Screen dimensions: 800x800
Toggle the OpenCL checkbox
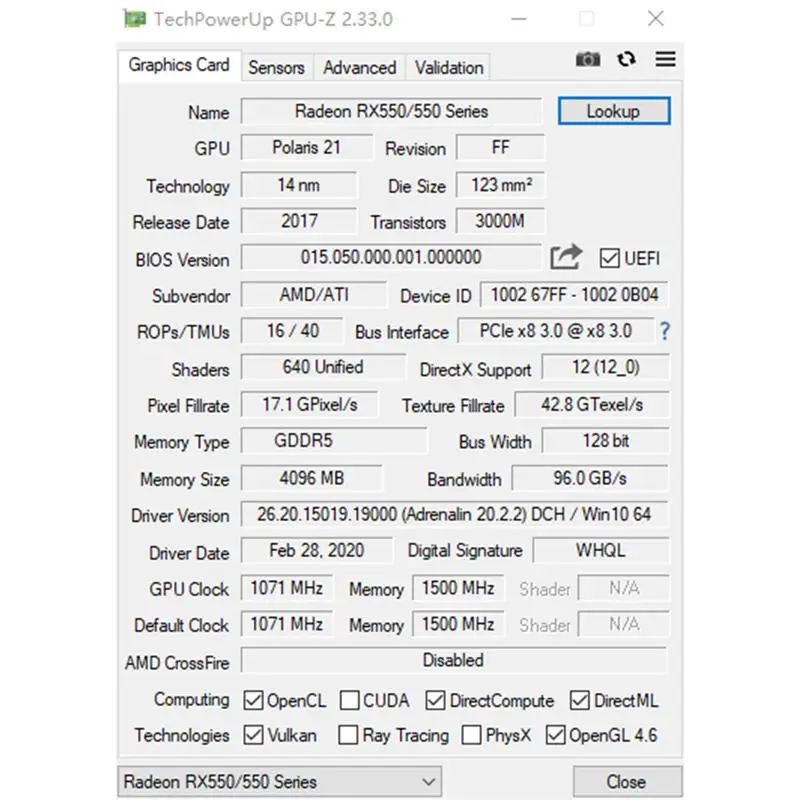(253, 701)
